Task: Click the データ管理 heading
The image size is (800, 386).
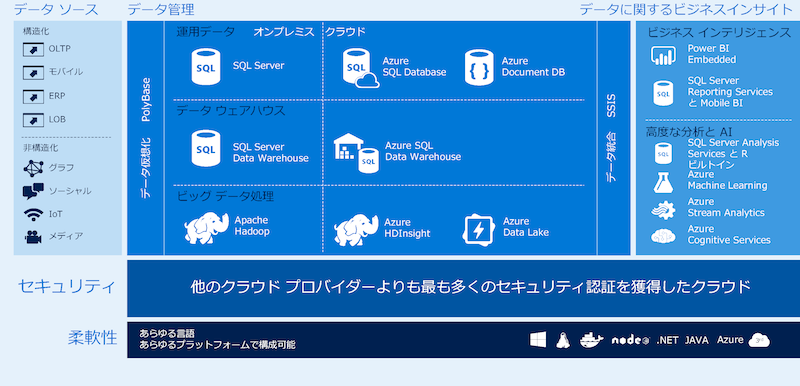Action: click(x=161, y=9)
